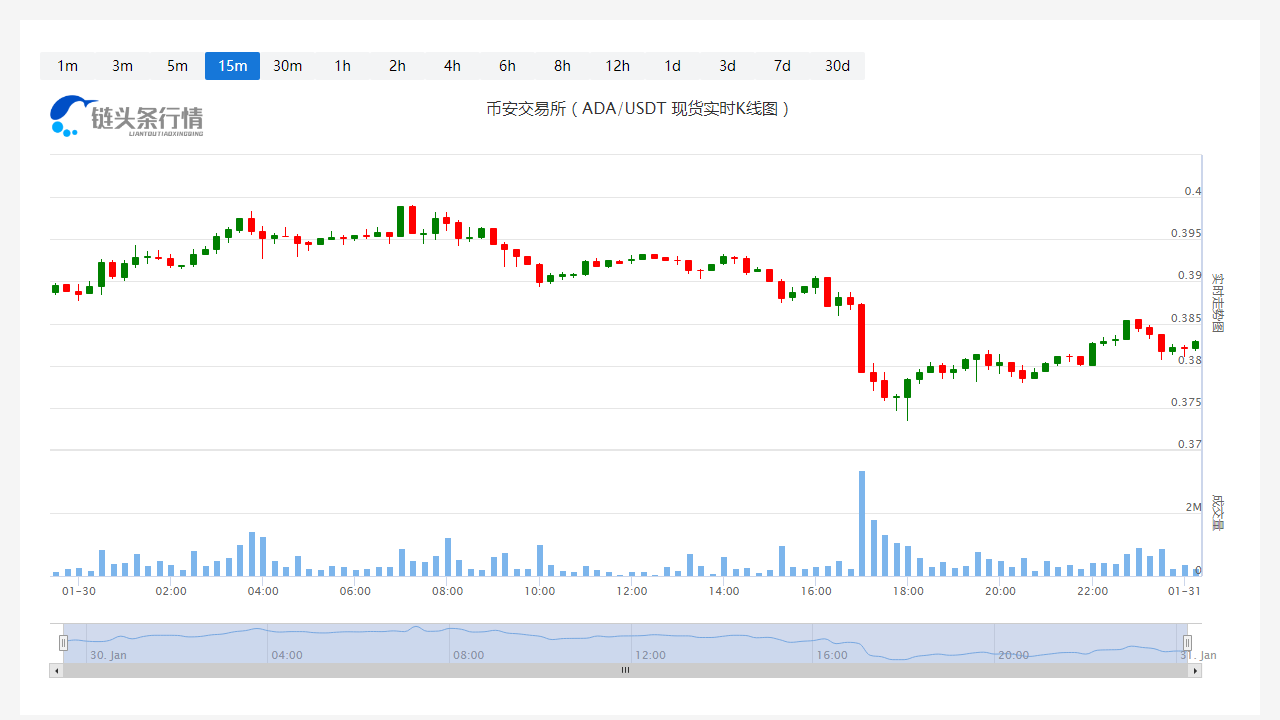The image size is (1280, 720).
Task: Select the 1d daily interval tab
Action: tap(672, 66)
